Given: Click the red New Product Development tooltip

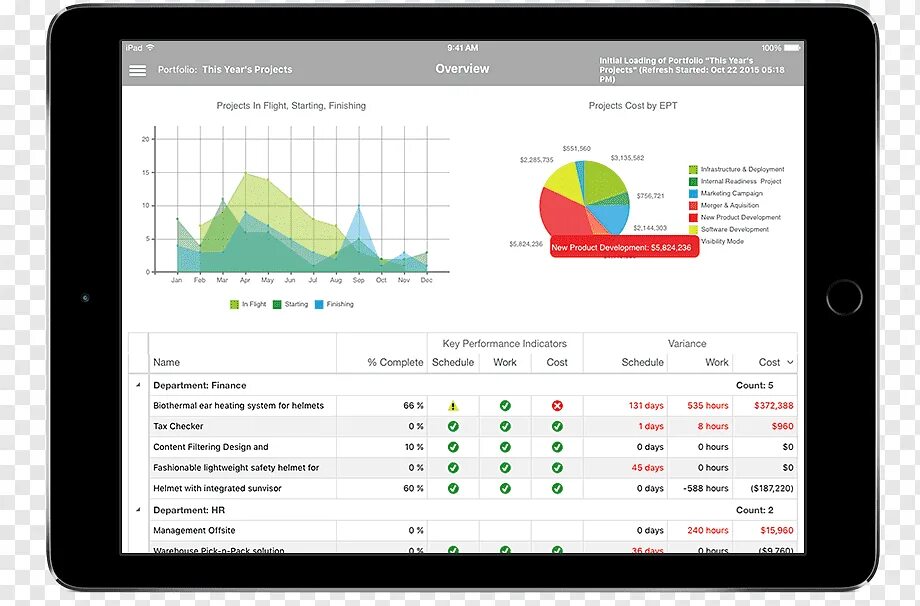Looking at the screenshot, I should [x=624, y=248].
